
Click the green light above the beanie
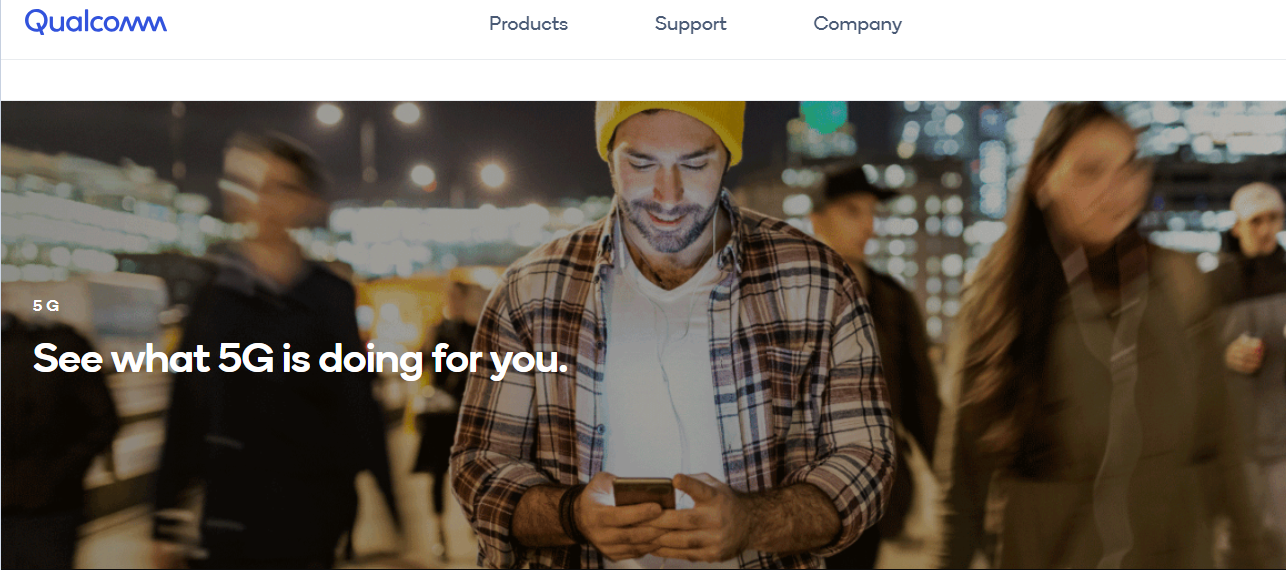pyautogui.click(x=824, y=116)
